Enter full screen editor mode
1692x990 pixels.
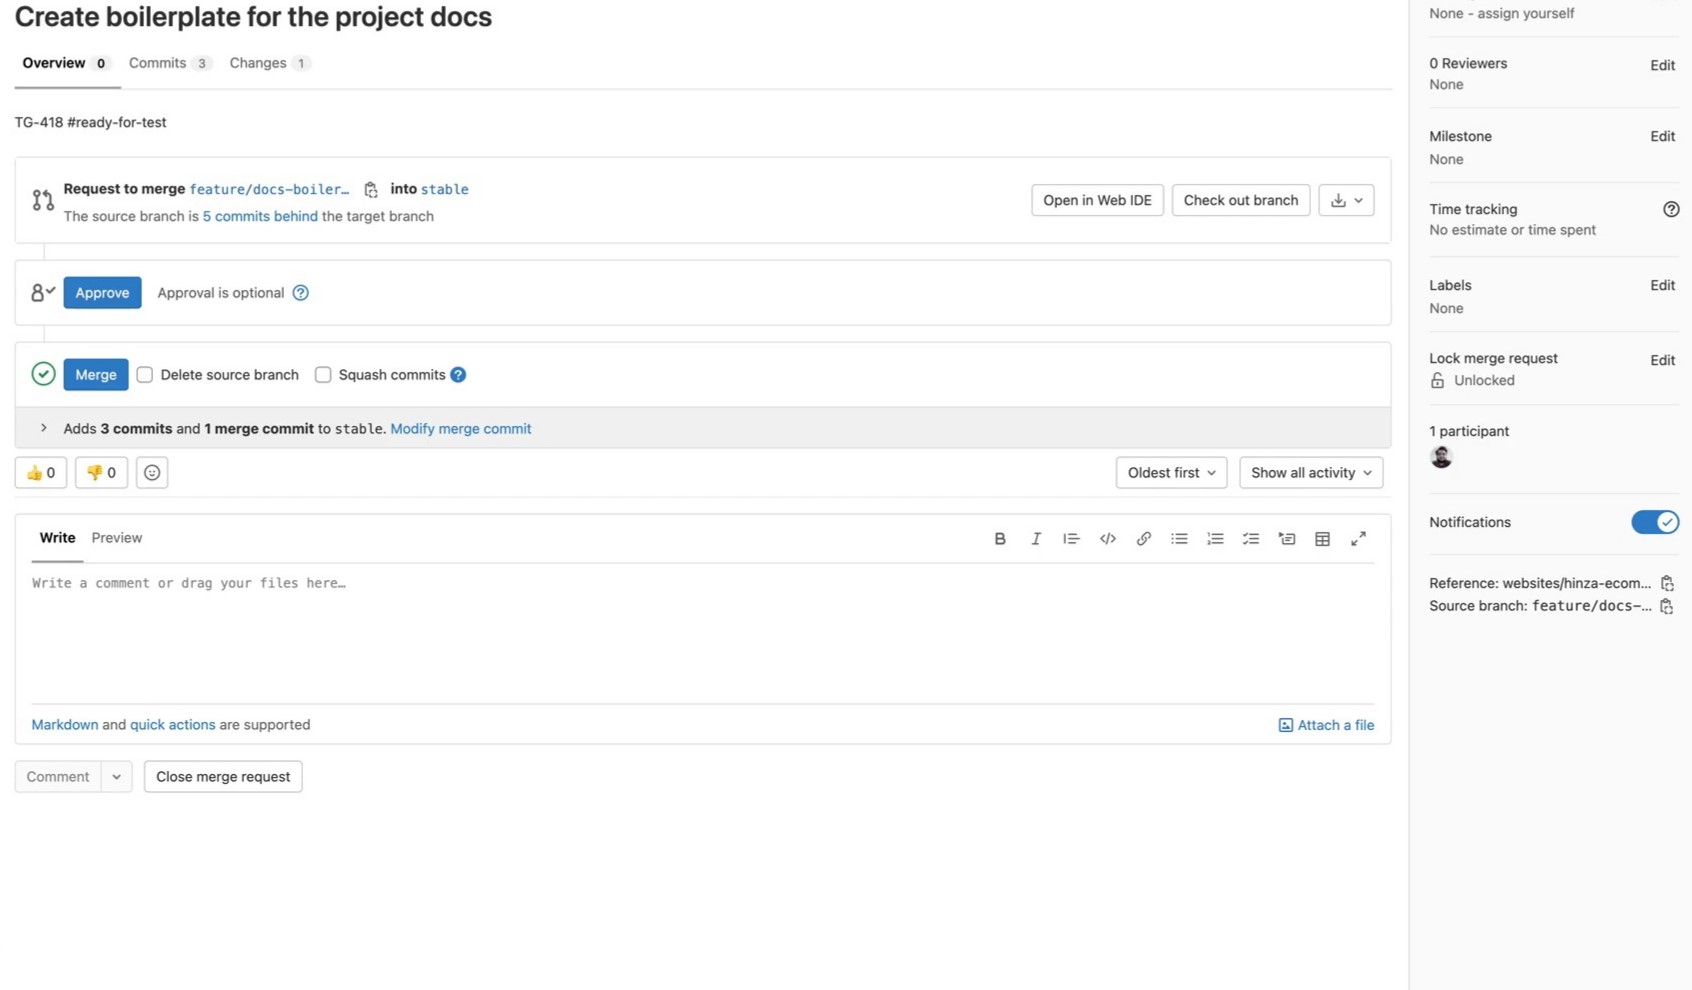(1358, 539)
